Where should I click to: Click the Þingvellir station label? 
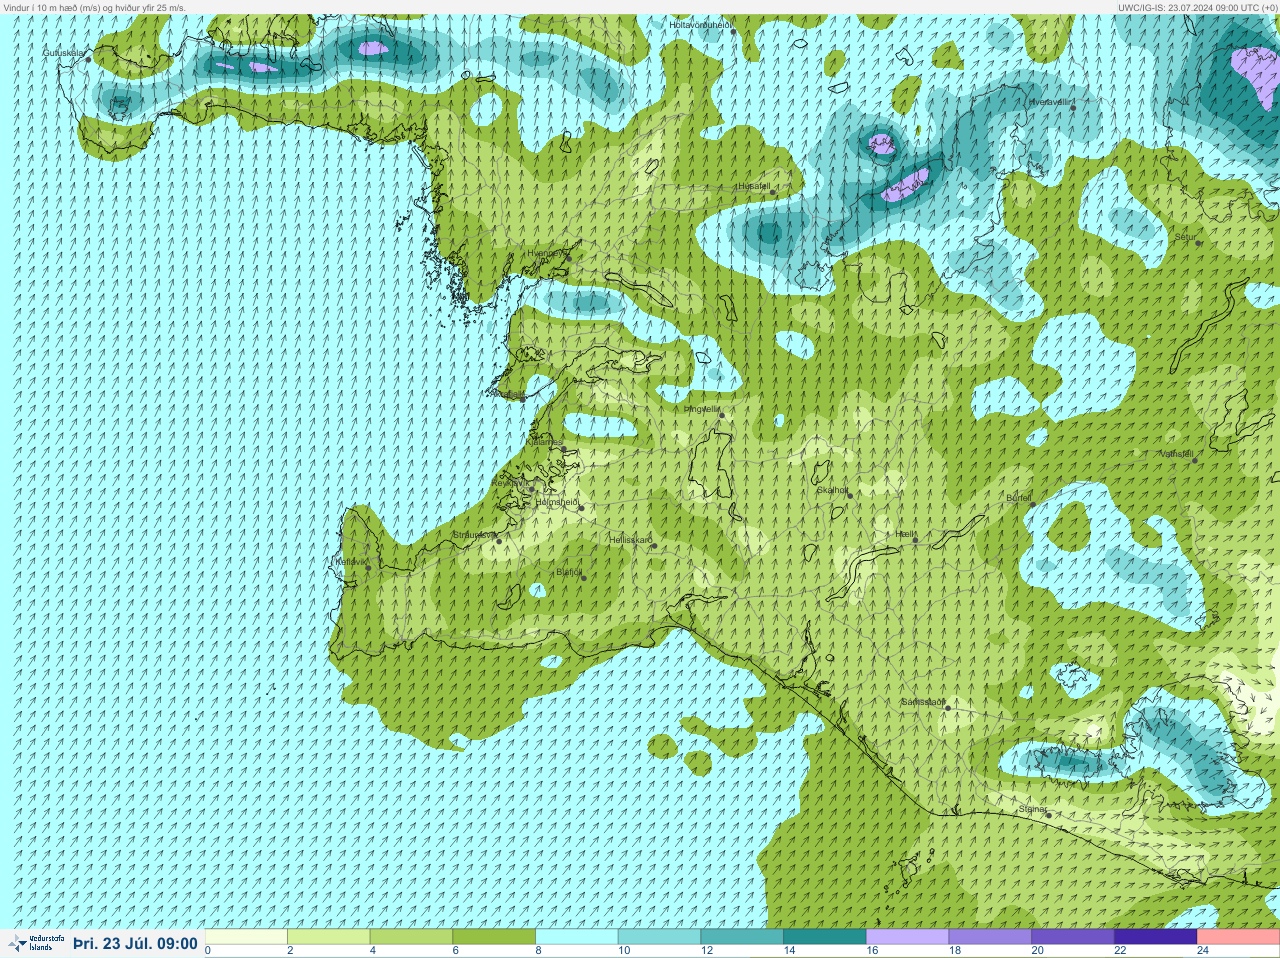point(701,408)
